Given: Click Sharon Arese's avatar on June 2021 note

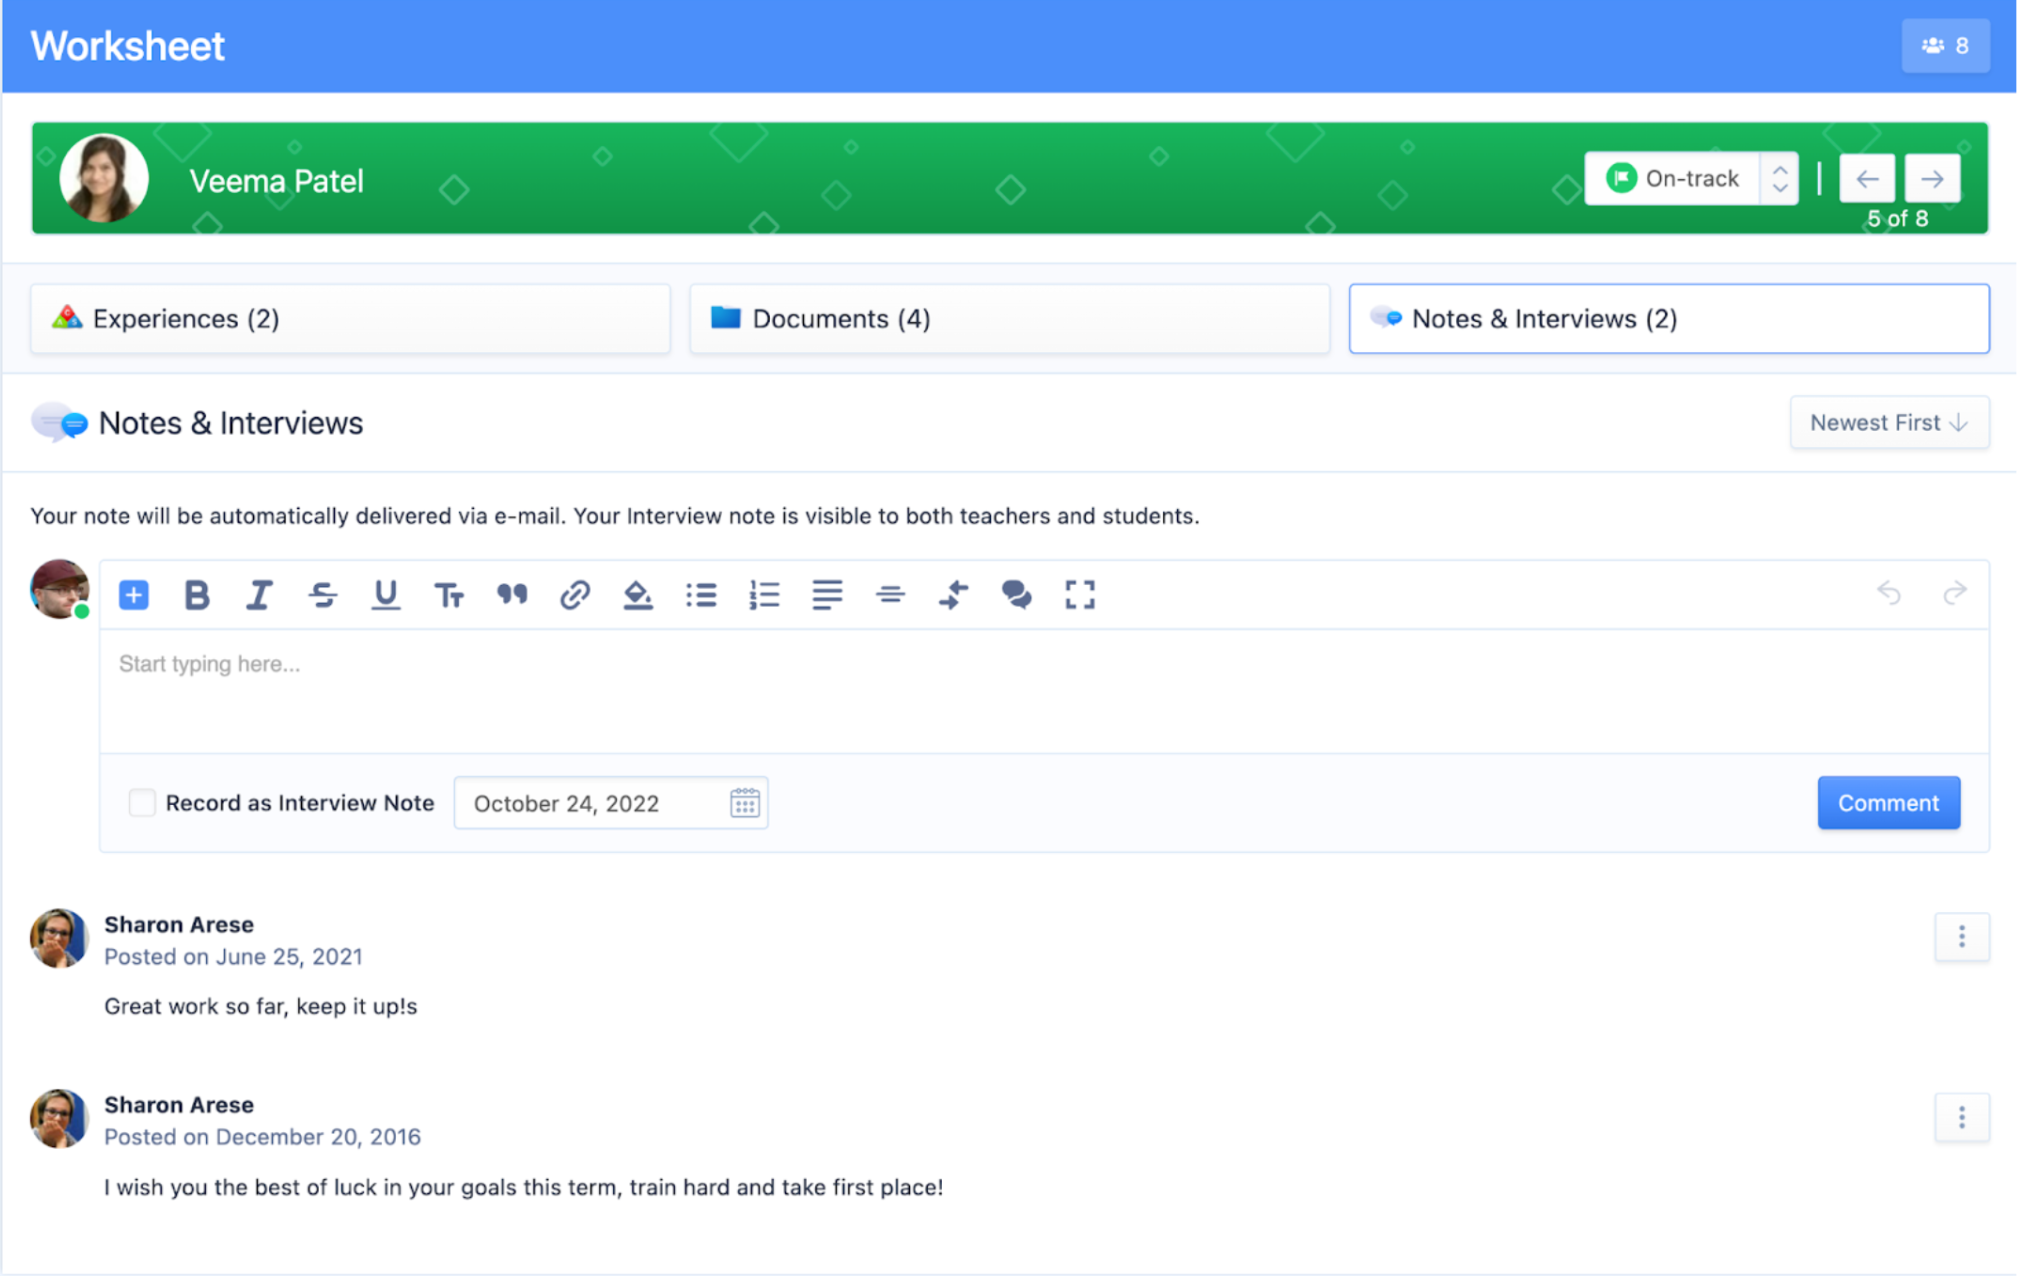Looking at the screenshot, I should coord(59,938).
